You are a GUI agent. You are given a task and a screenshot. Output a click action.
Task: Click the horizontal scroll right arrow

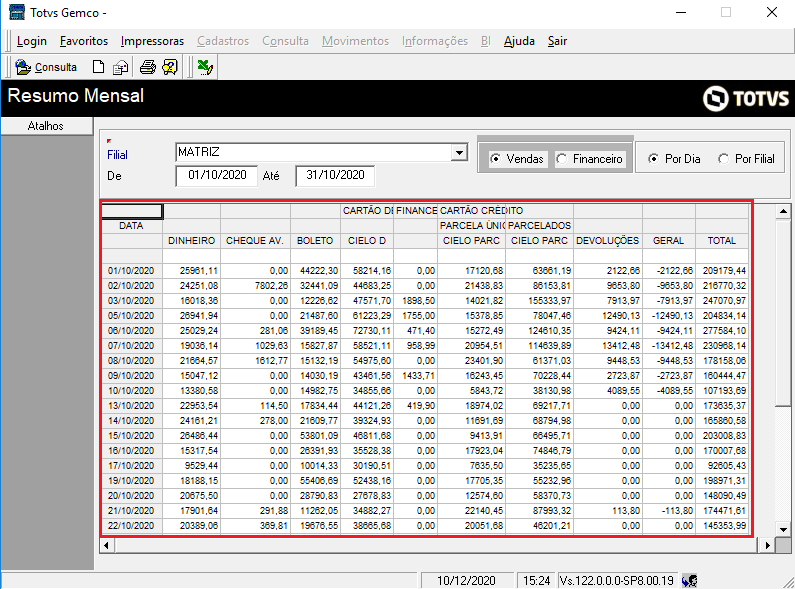[767, 545]
